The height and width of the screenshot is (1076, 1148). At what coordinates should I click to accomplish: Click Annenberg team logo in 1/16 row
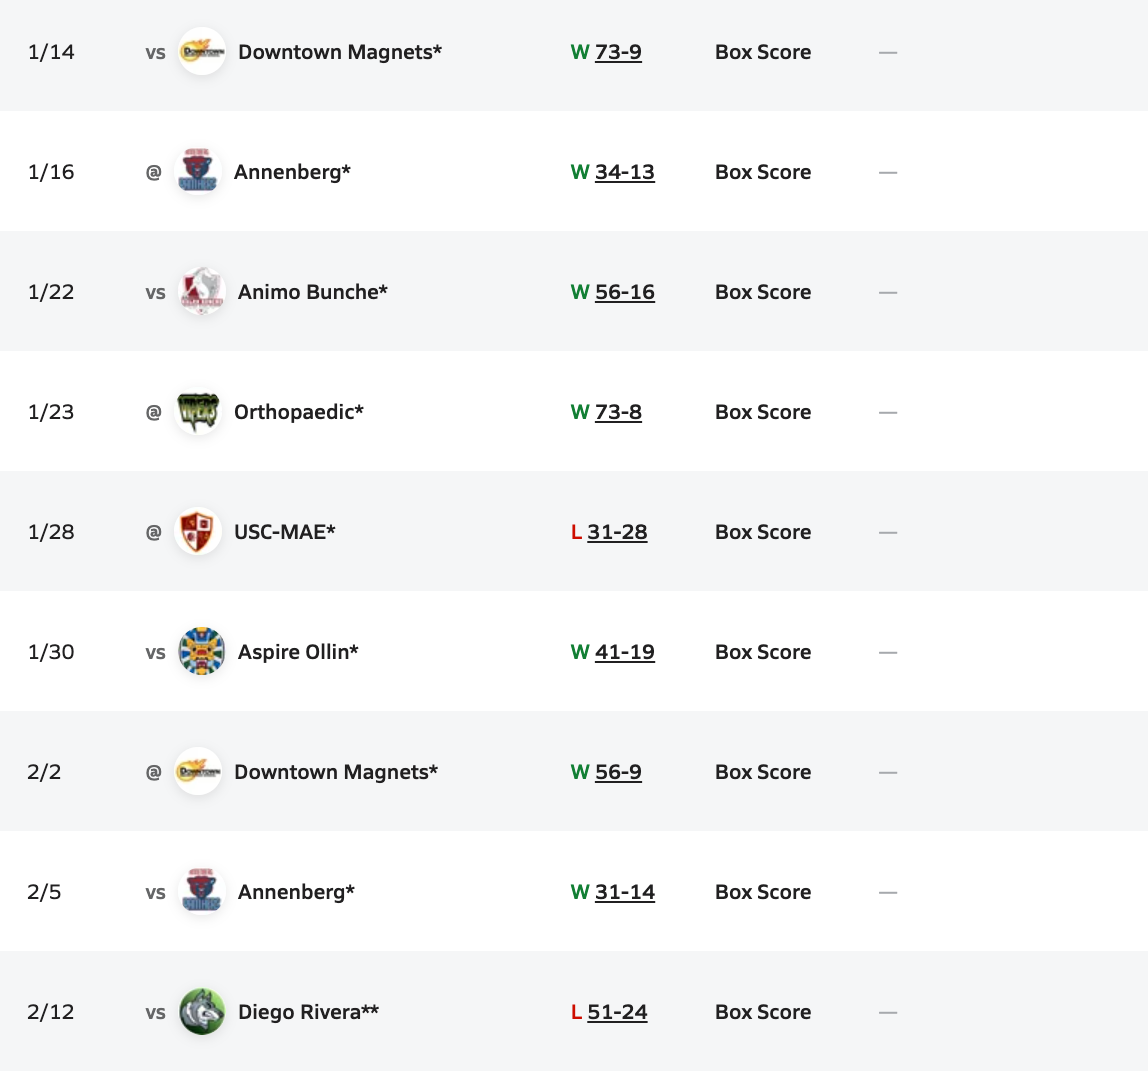(x=198, y=172)
